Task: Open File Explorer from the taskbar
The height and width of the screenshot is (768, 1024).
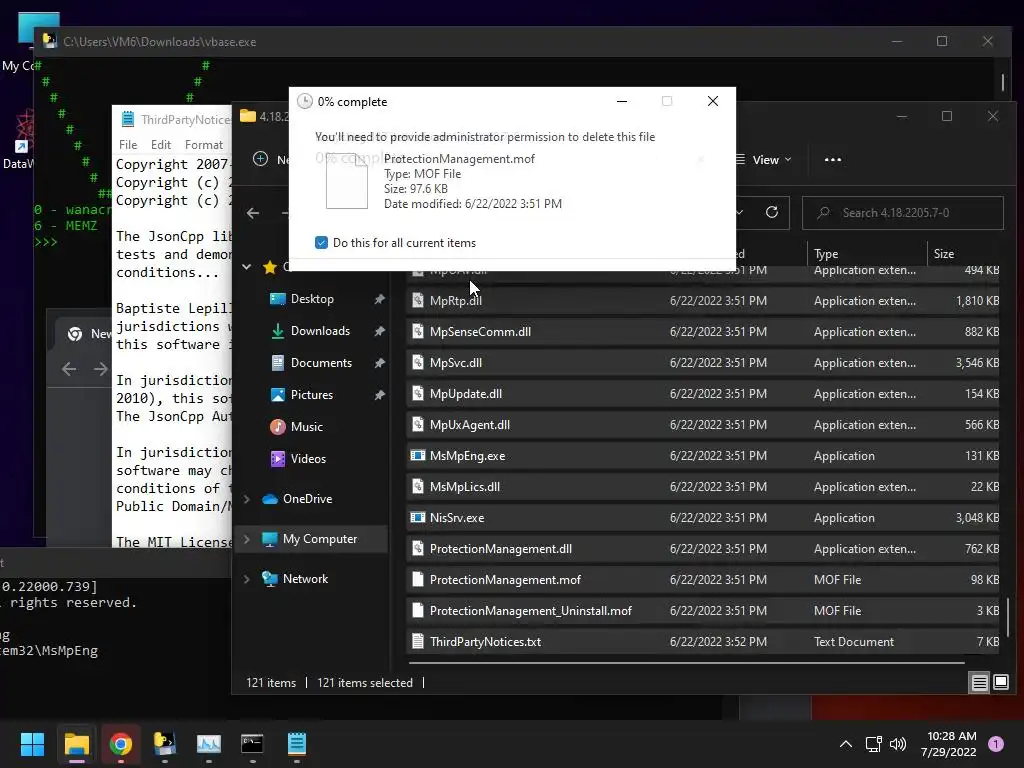Action: [76, 744]
